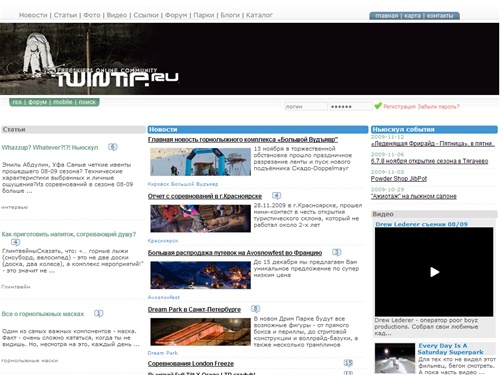Screen dimensions: 500x375
Task: Click the password input field
Action: [351, 106]
